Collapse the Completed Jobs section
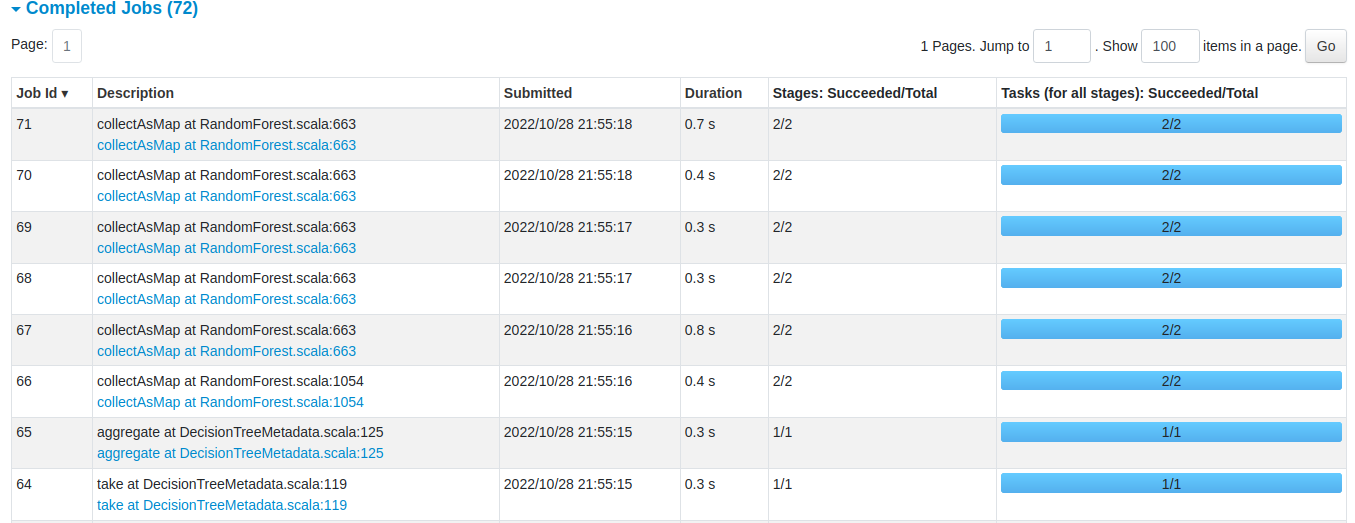Image resolution: width=1355 pixels, height=523 pixels. click(x=104, y=9)
